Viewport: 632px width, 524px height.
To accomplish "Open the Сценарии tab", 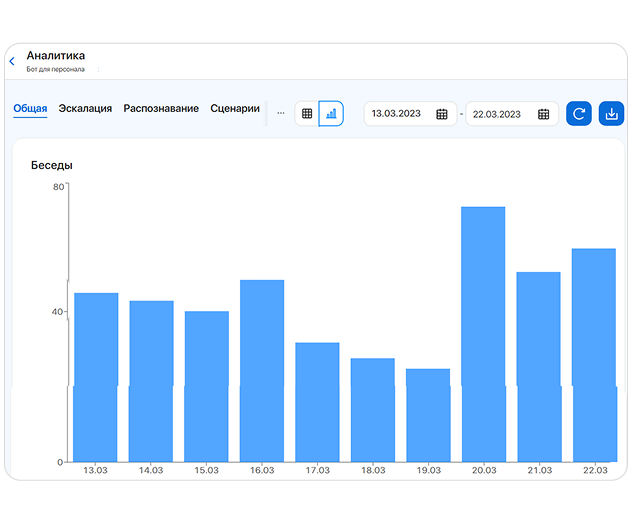I will point(235,108).
